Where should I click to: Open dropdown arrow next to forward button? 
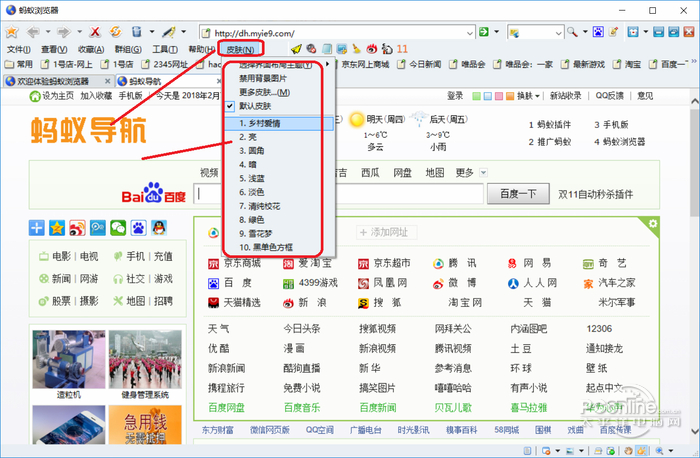coord(79,32)
